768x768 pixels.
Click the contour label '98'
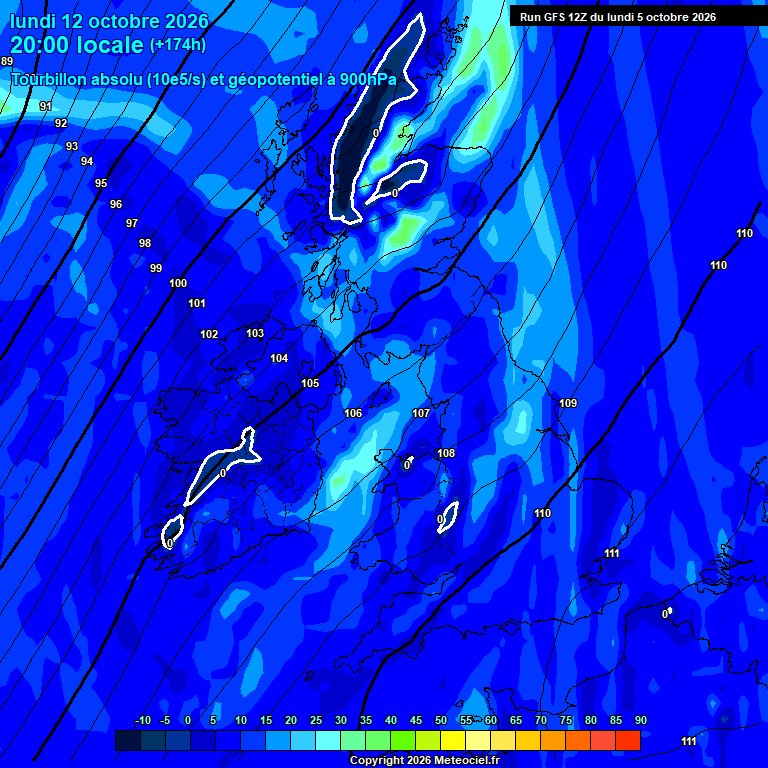coord(145,243)
